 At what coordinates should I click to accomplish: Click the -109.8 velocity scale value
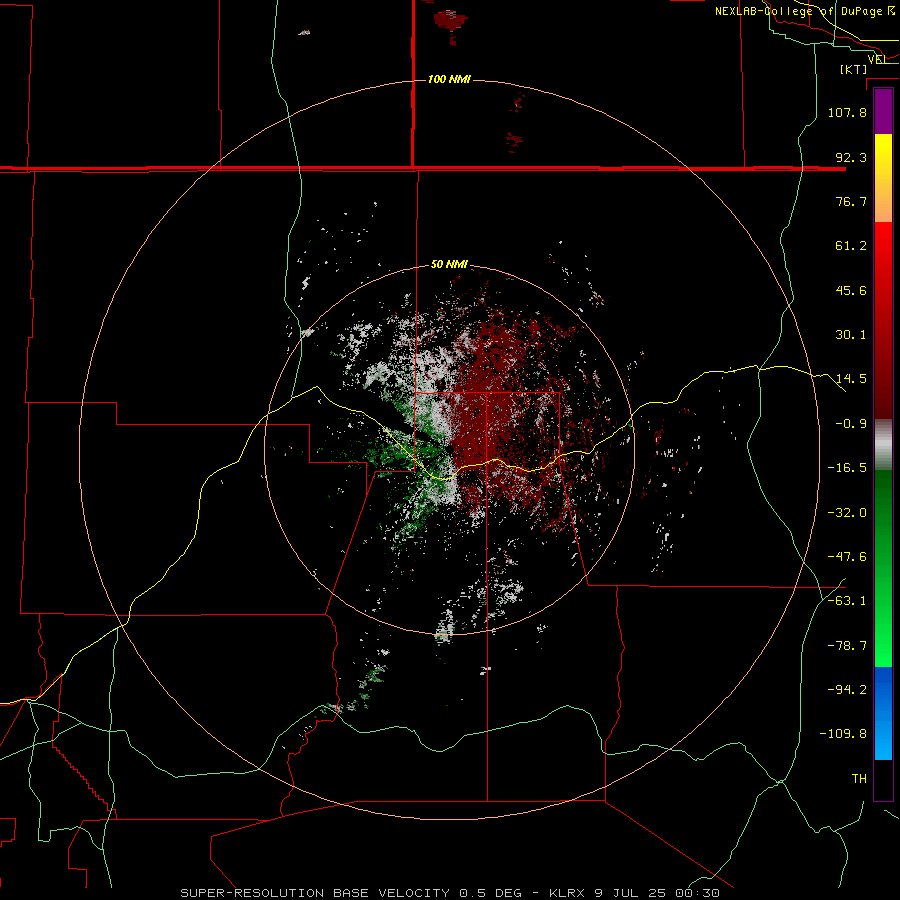843,734
